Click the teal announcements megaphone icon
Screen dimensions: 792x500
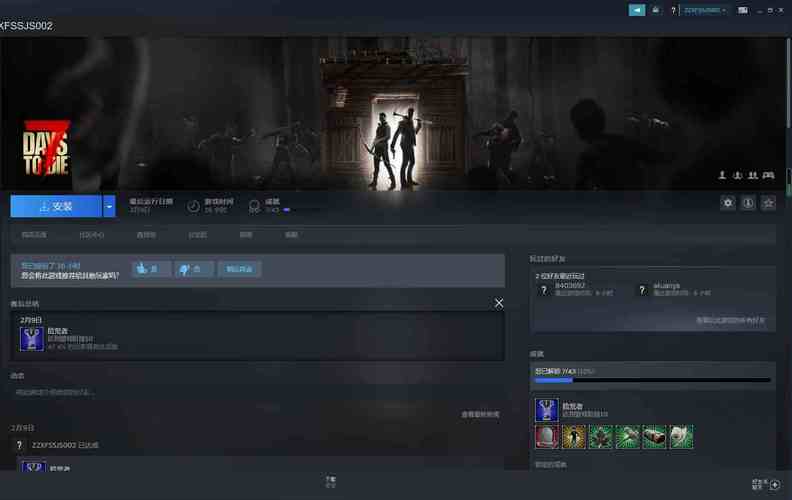(637, 10)
